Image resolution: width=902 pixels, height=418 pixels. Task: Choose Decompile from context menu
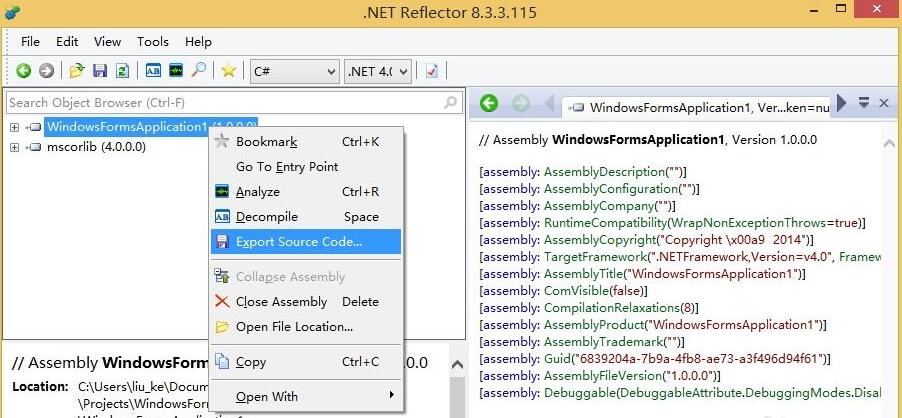pyautogui.click(x=306, y=217)
